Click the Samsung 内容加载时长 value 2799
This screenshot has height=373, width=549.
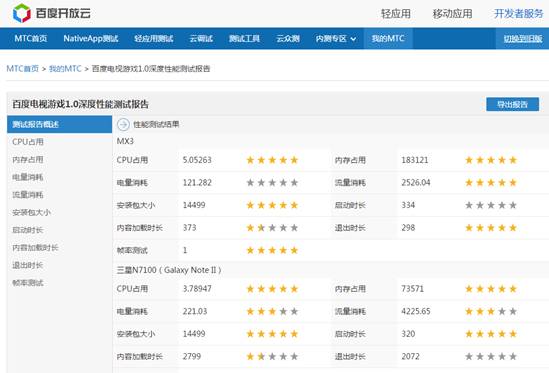(192, 357)
